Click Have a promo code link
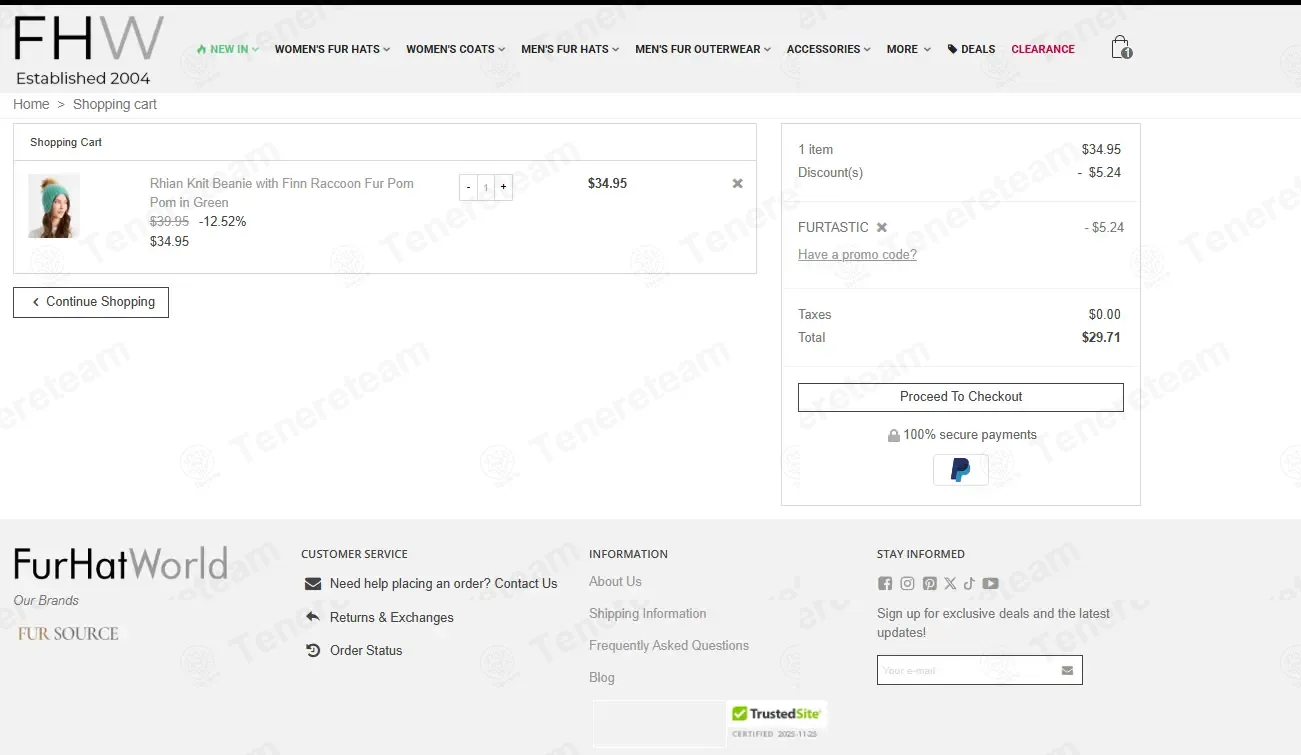Viewport: 1301px width, 755px height. 857,255
